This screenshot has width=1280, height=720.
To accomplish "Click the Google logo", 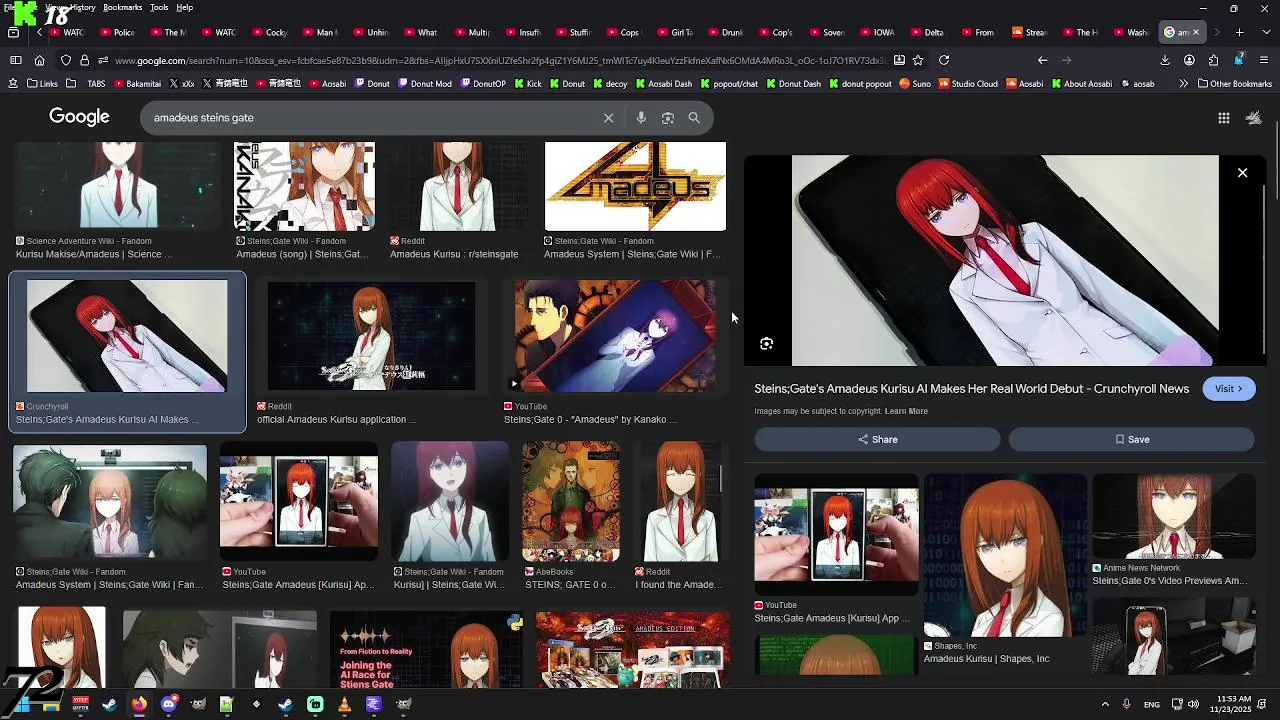I will [x=79, y=117].
